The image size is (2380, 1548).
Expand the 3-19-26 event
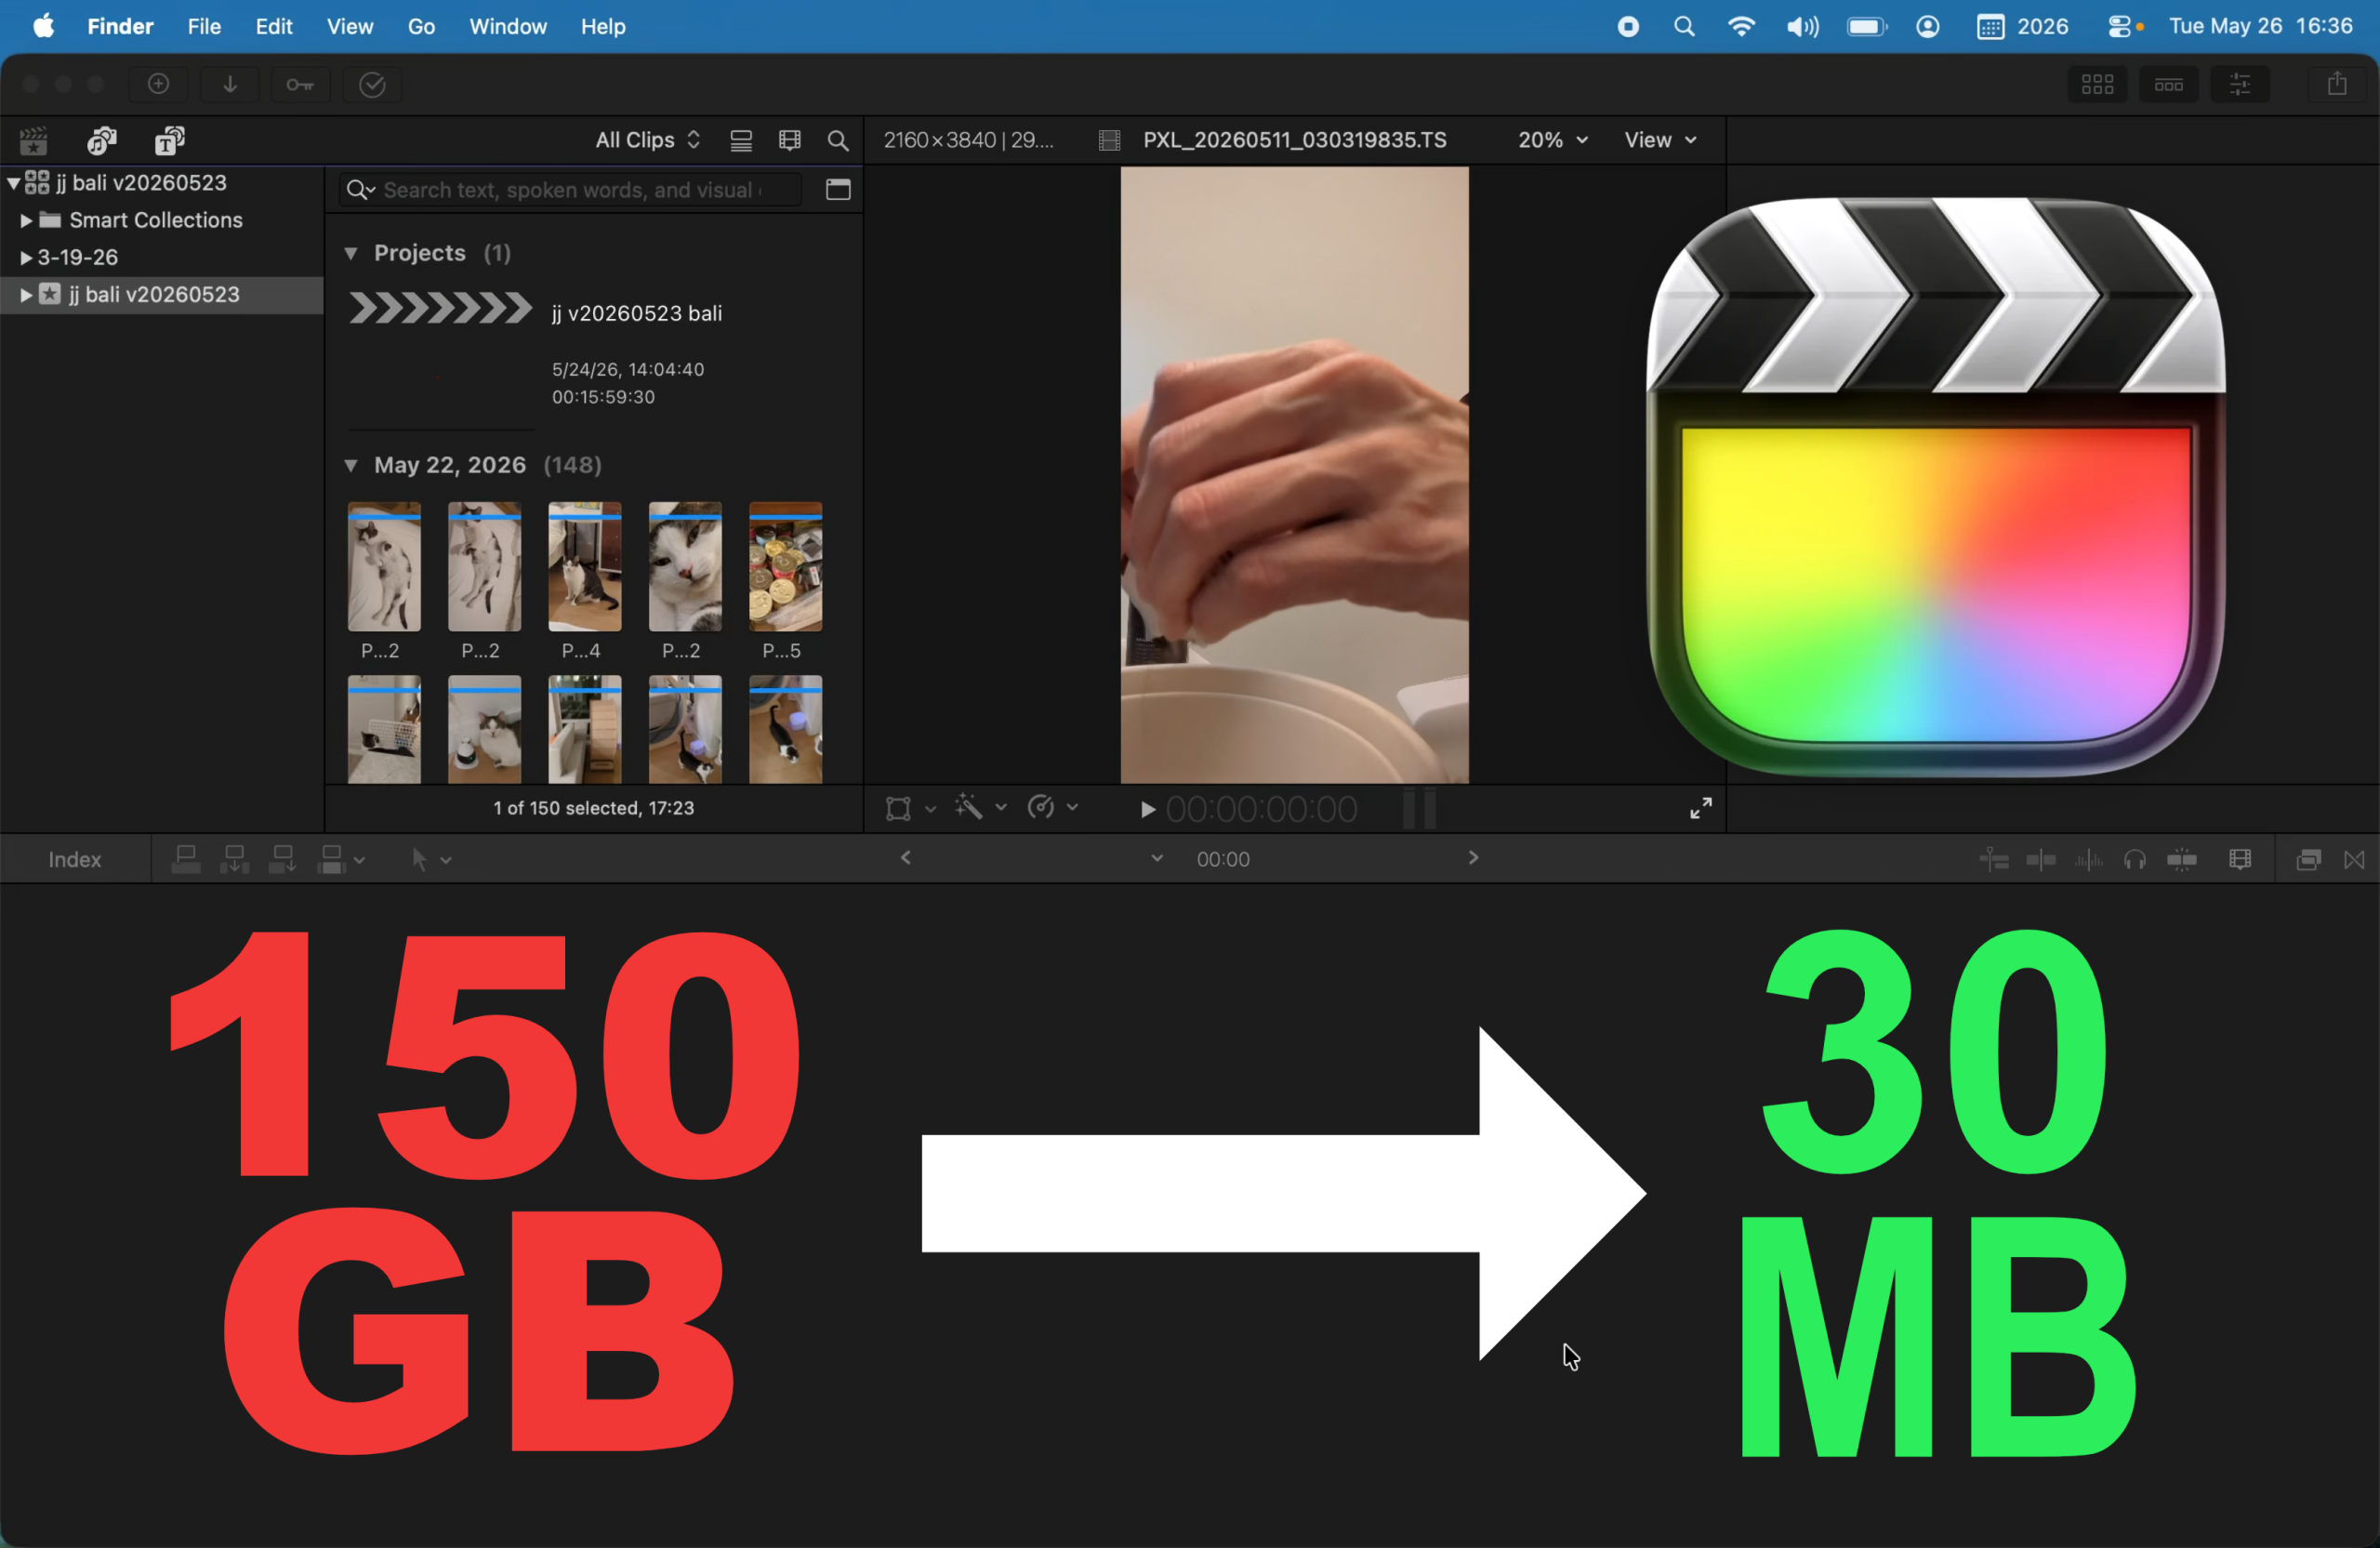coord(26,257)
